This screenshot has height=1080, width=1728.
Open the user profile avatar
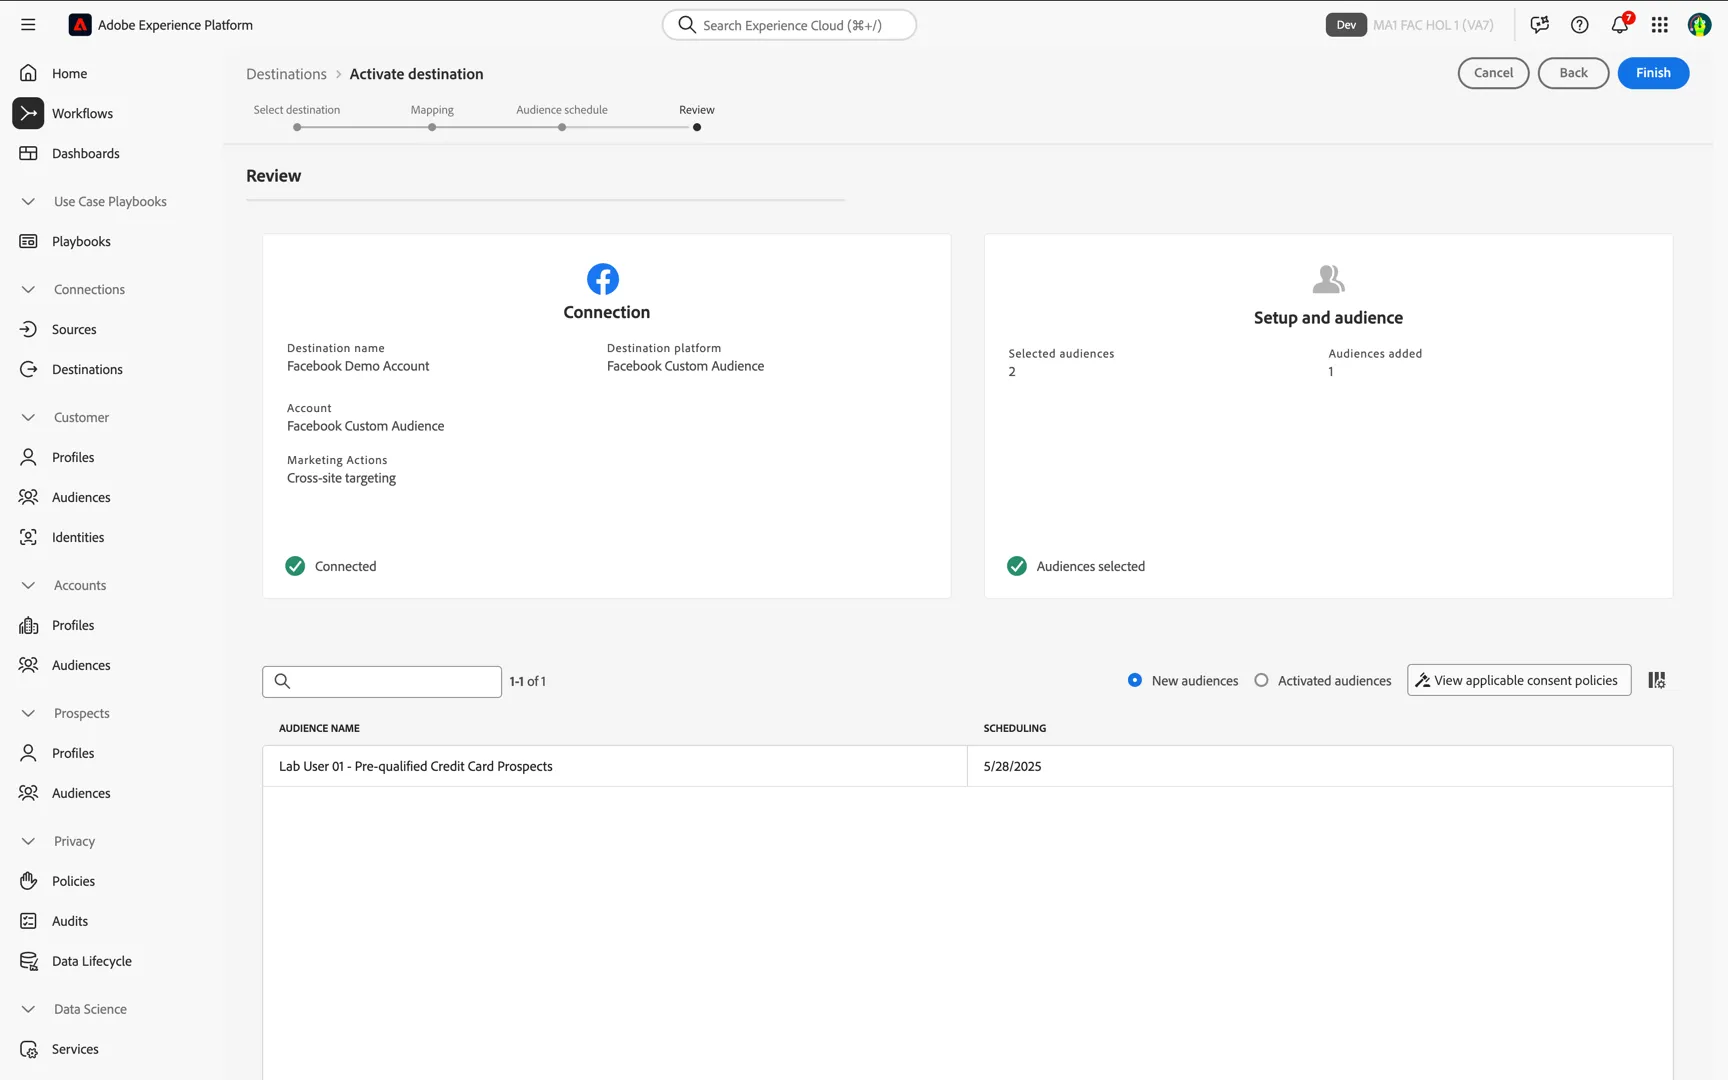1700,25
